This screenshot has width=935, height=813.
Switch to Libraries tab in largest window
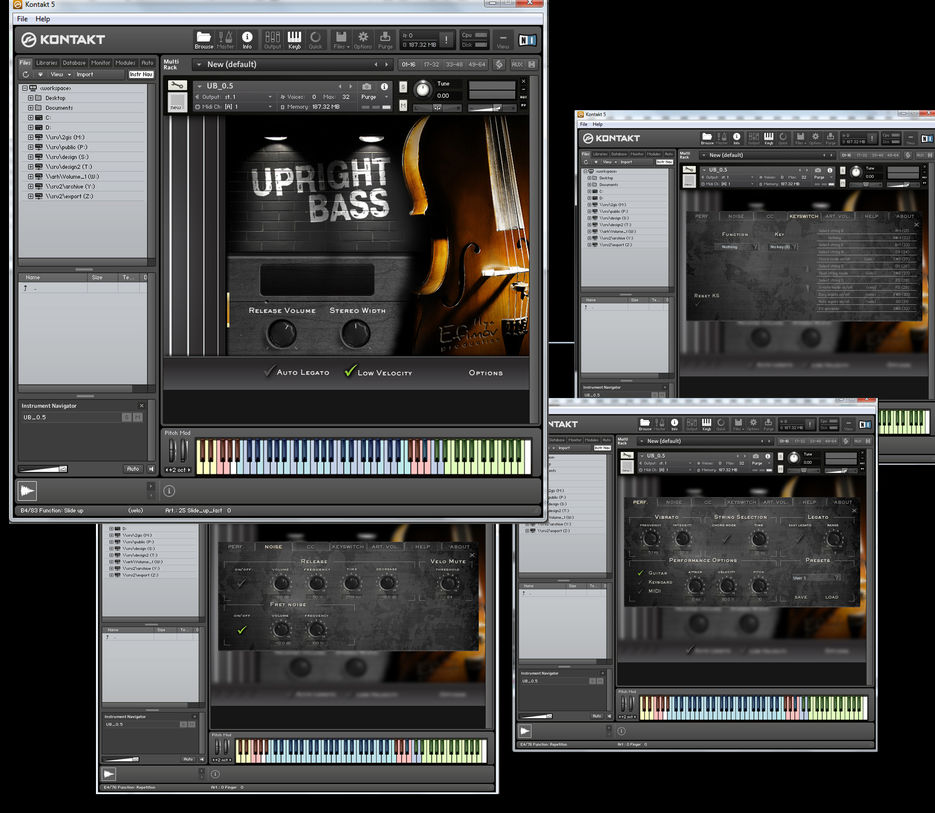pyautogui.click(x=47, y=62)
